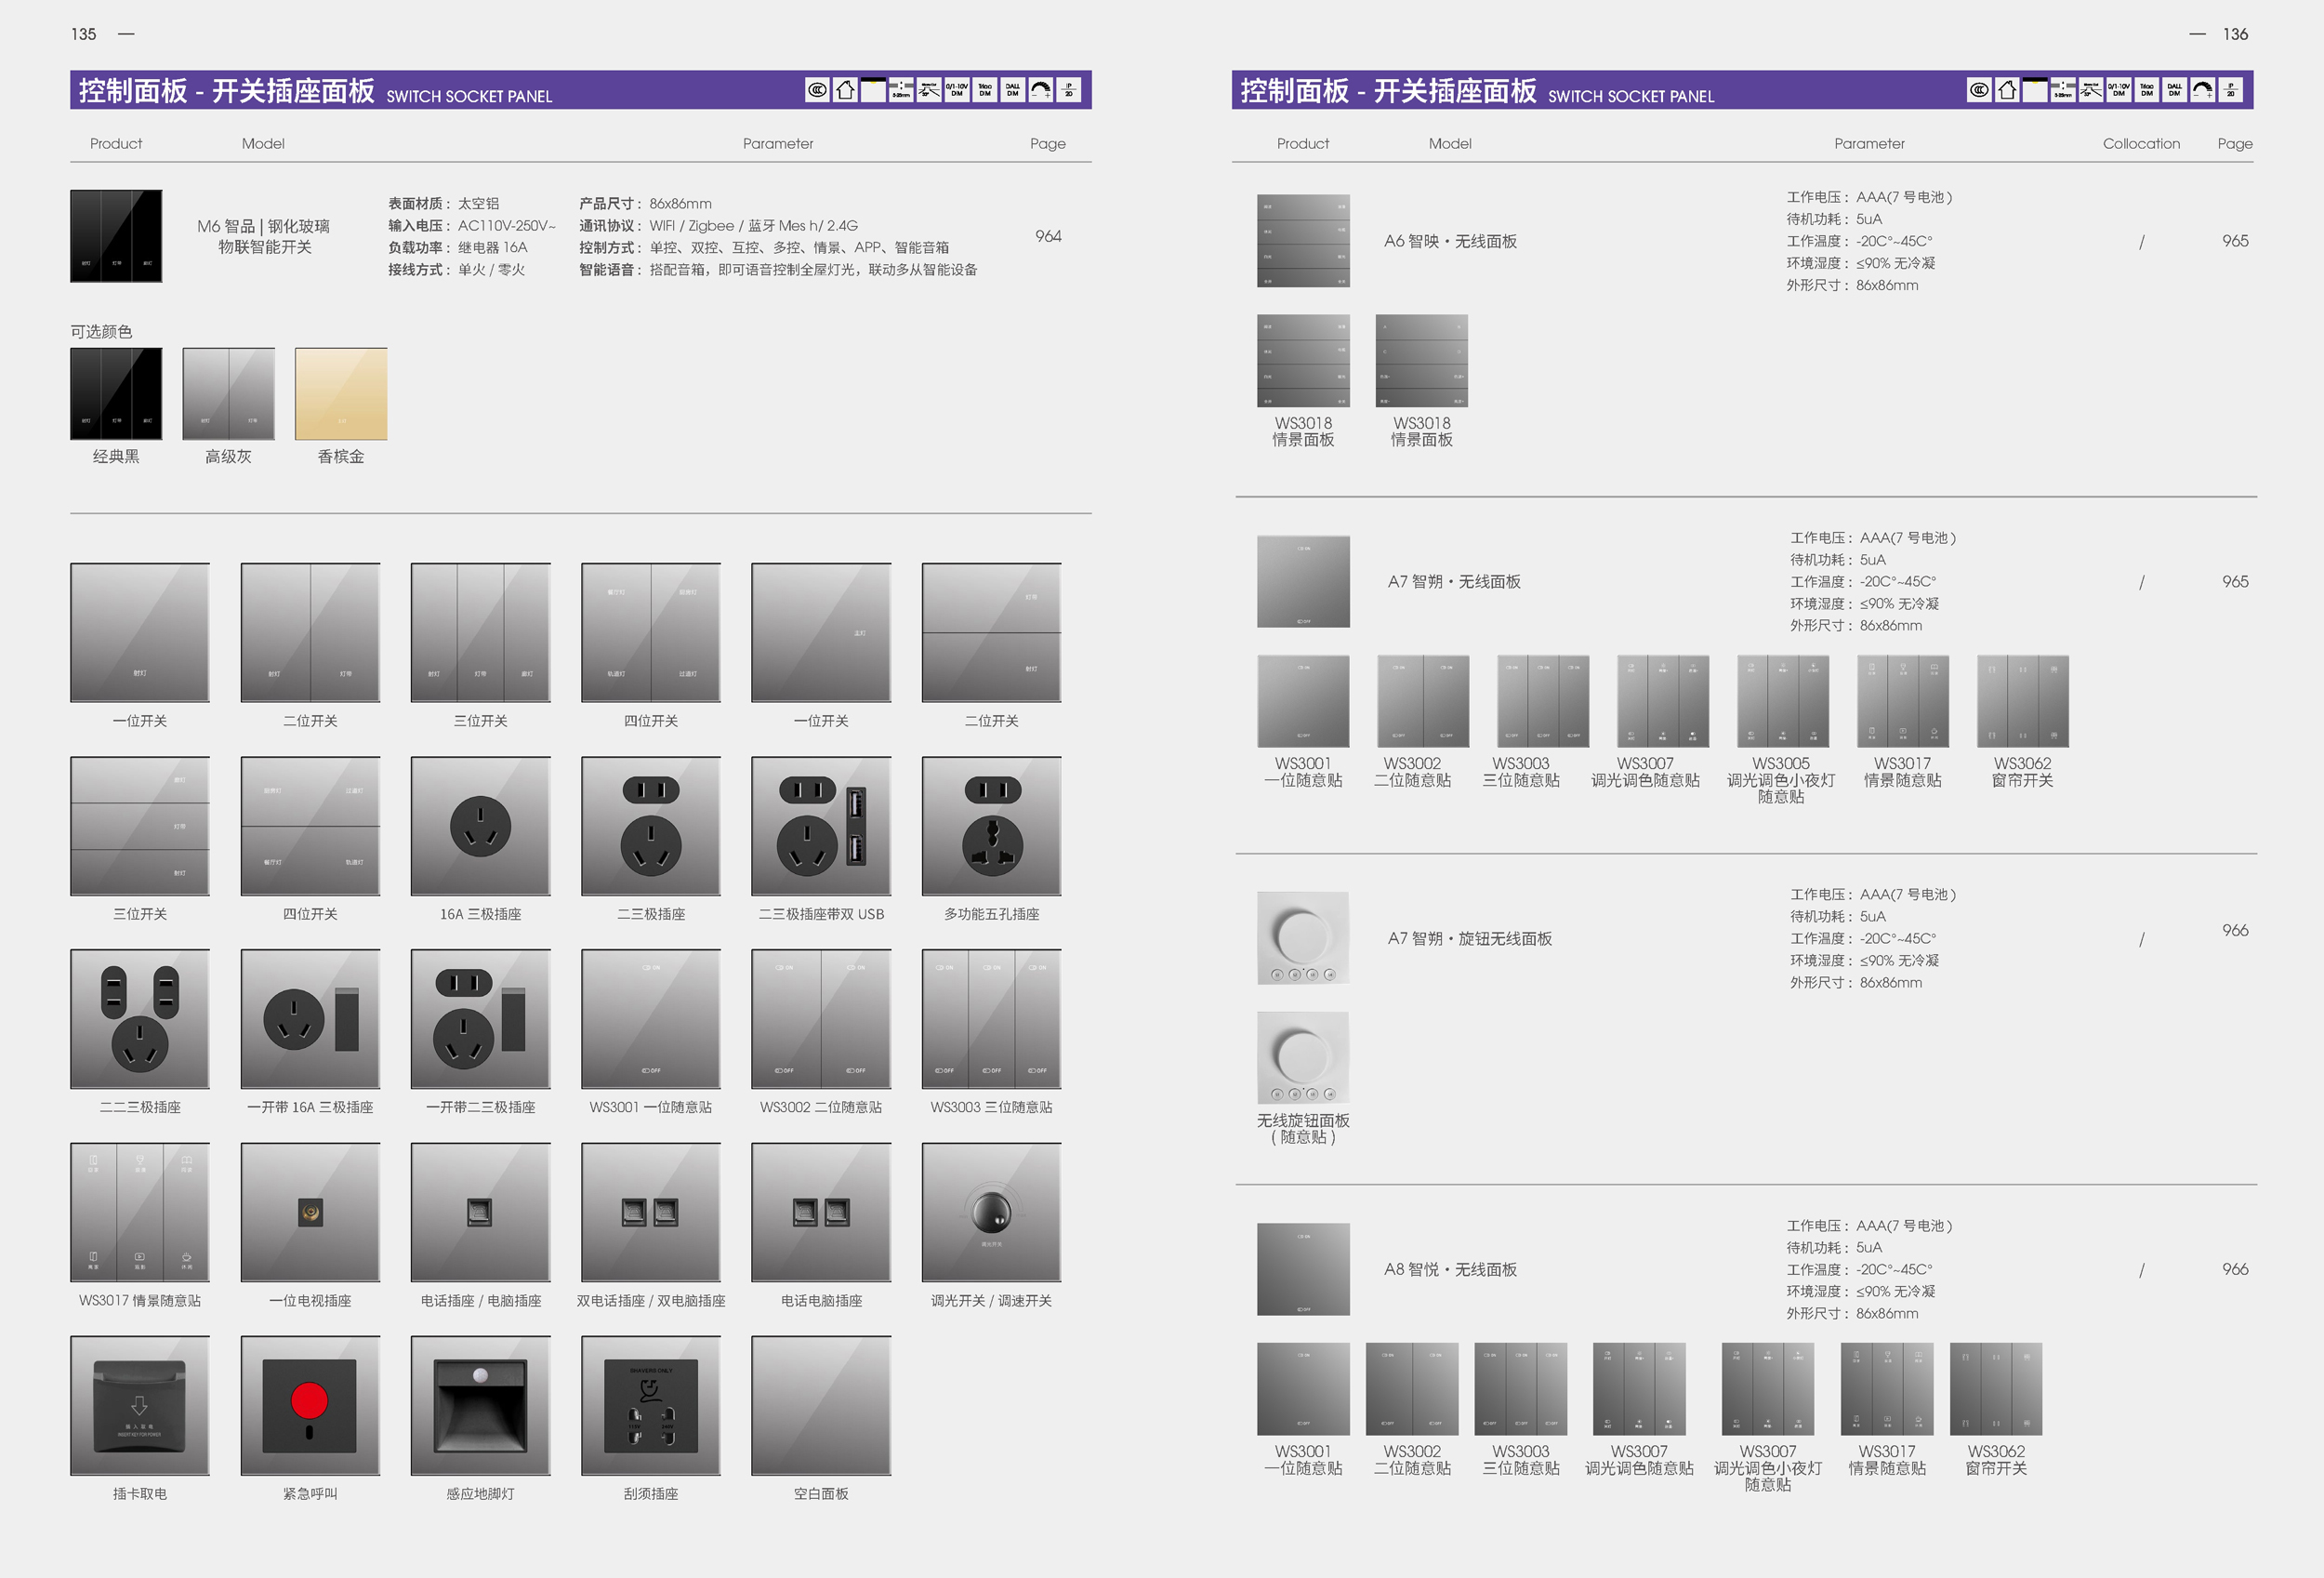Click the 二三极插座带双 USB socket thumbnail
Screen dimensions: 2324x1578
(821, 826)
